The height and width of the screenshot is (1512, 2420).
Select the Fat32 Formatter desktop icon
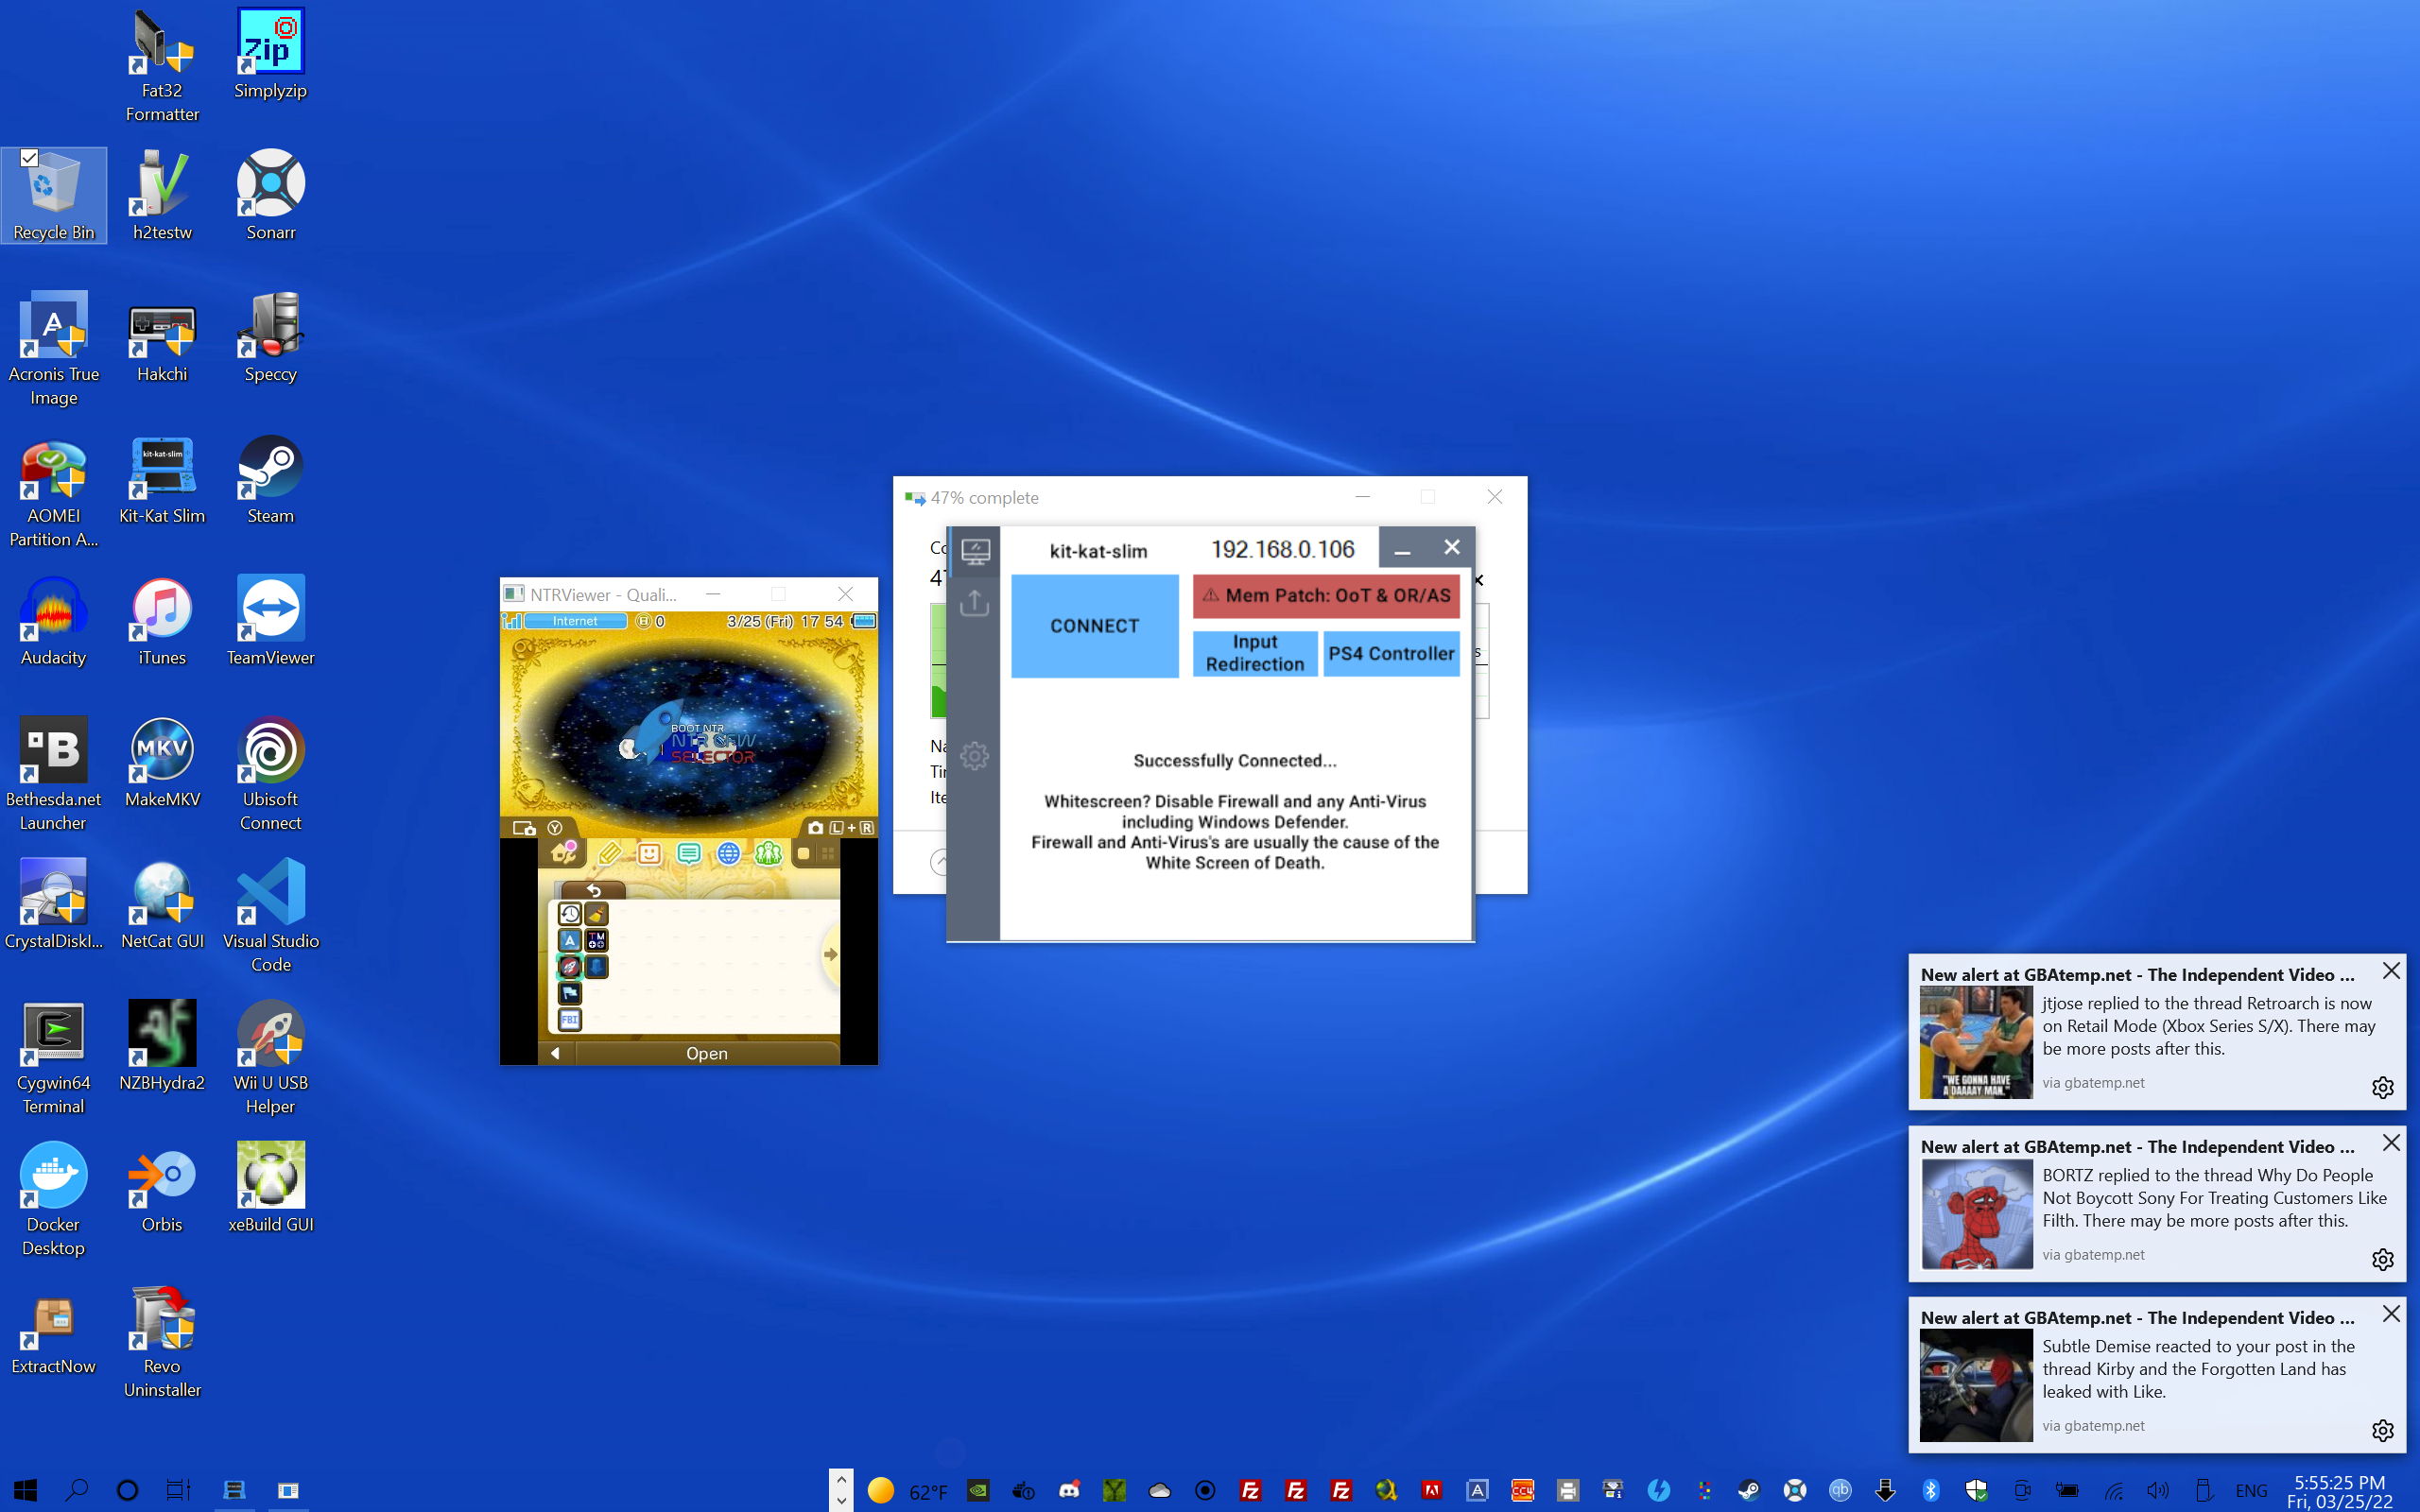[x=162, y=66]
